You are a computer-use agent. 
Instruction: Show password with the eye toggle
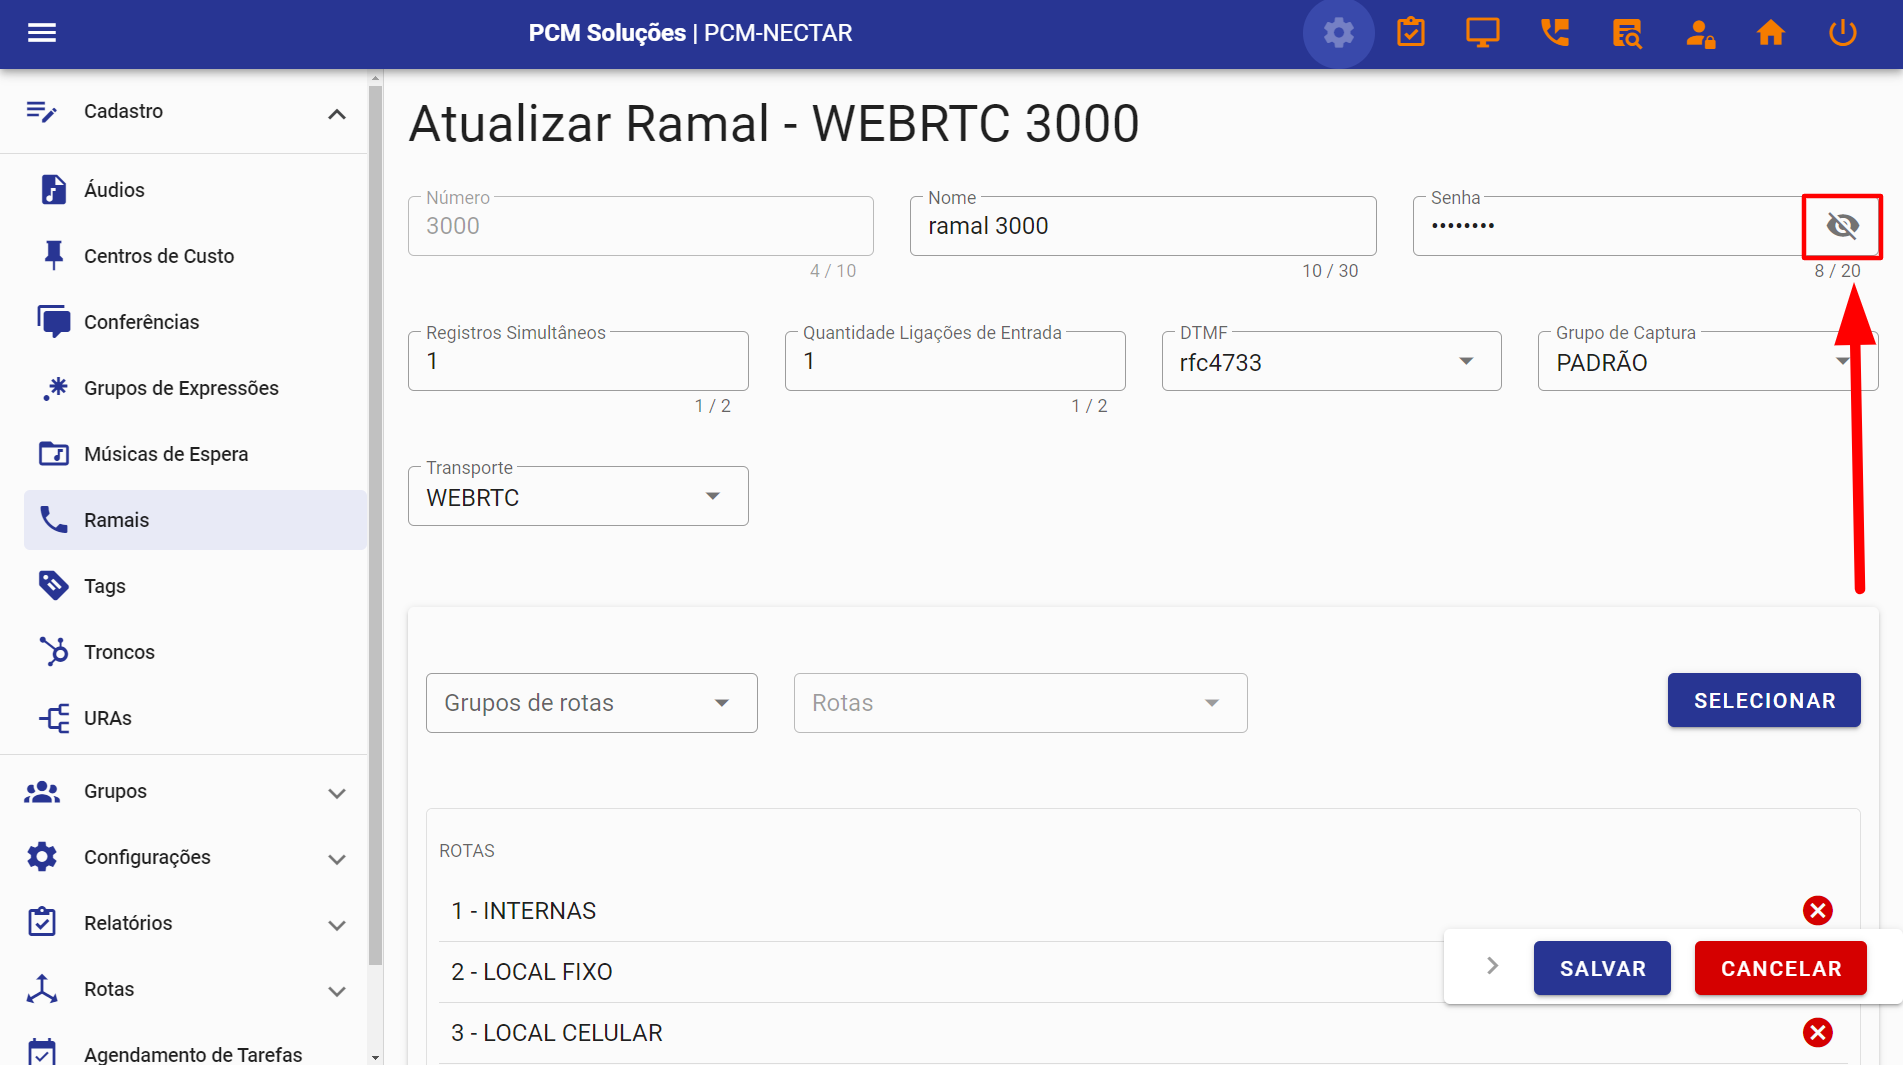coord(1842,226)
